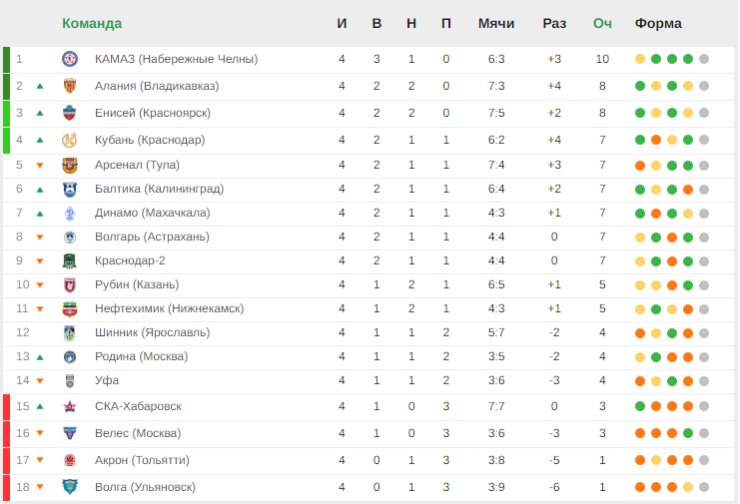
Task: Click the КАМАЗ team logo icon
Action: [x=70, y=59]
